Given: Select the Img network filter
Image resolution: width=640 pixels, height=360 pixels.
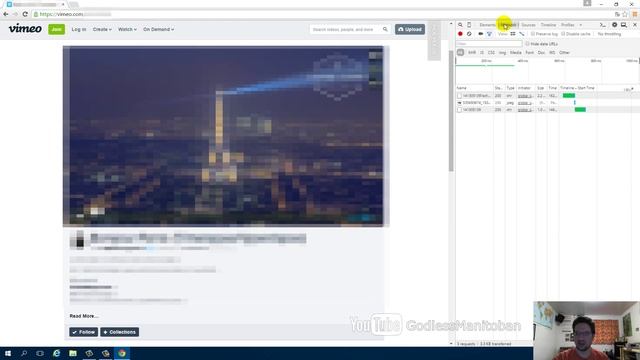Looking at the screenshot, I should [x=502, y=53].
